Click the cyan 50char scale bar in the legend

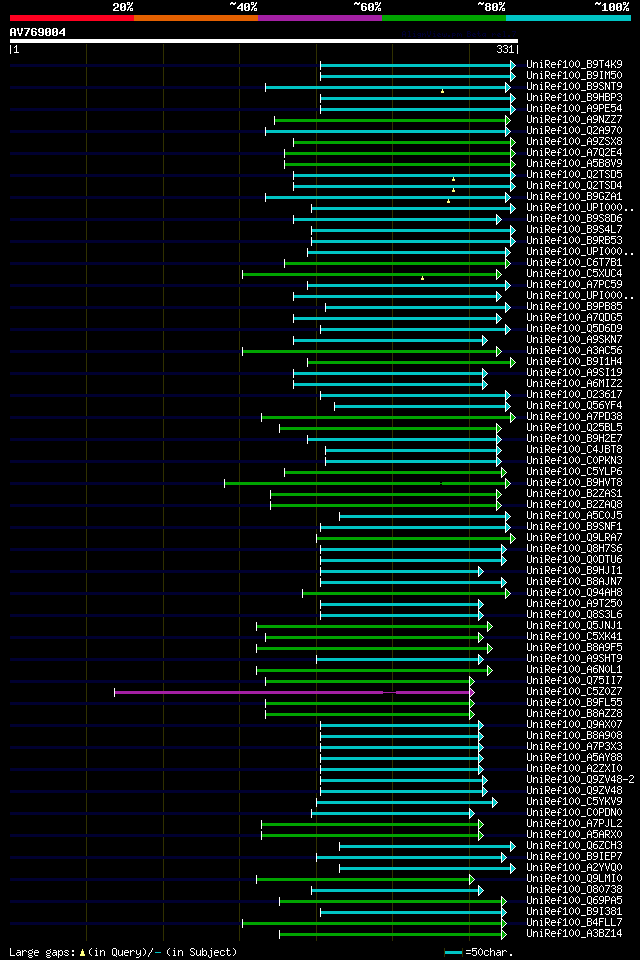(453, 953)
